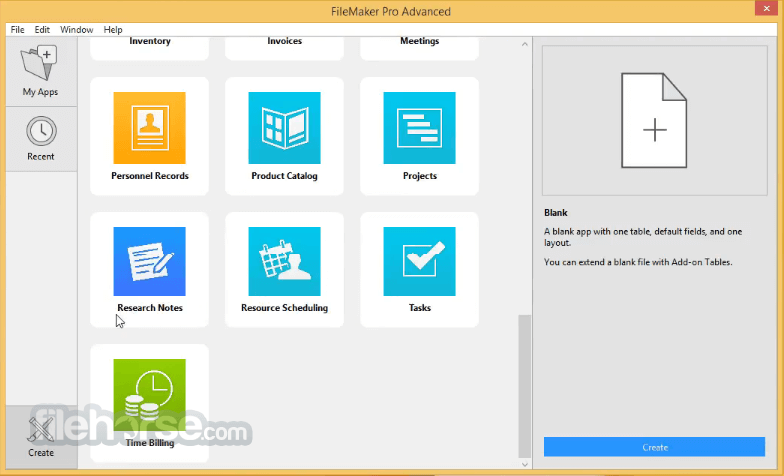
Task: Choose the Time Billing template icon
Action: click(x=150, y=395)
